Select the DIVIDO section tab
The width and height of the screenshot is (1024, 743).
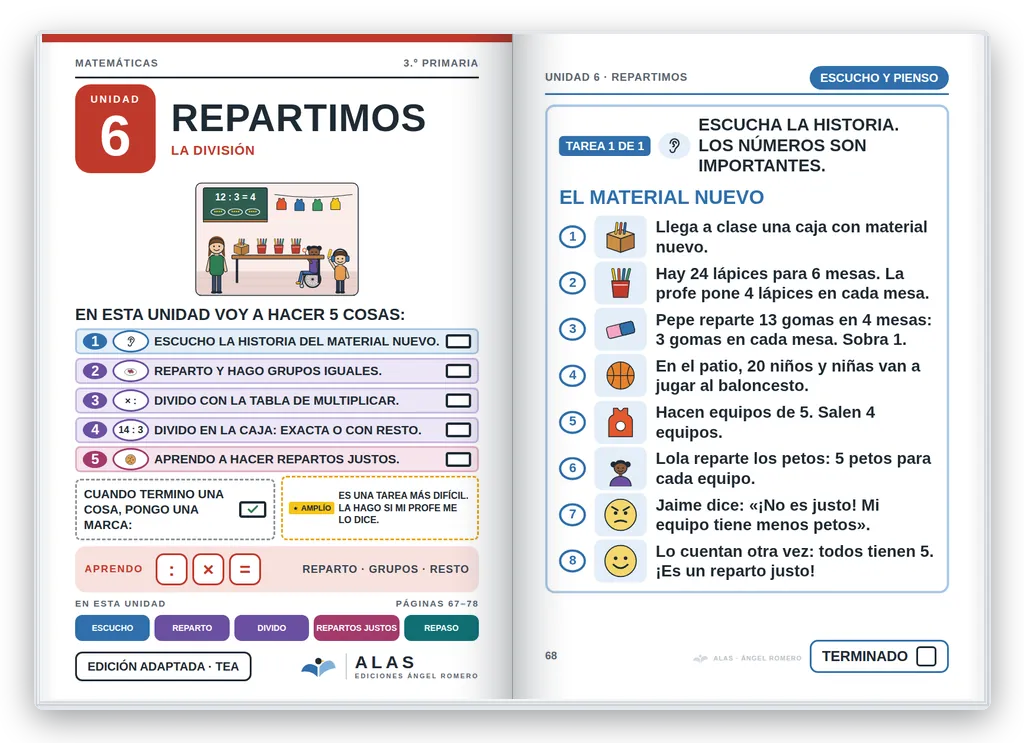tap(272, 628)
